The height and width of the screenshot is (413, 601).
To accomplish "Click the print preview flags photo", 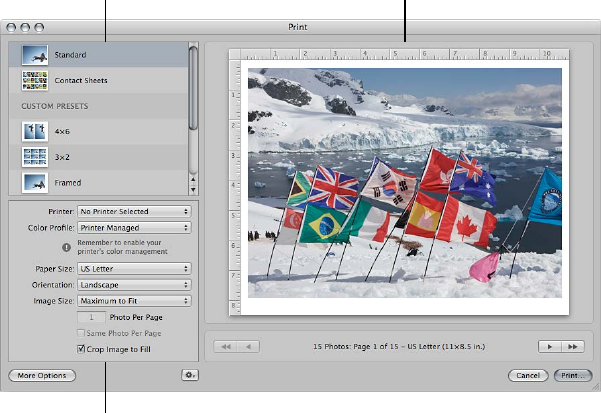I will click(405, 183).
